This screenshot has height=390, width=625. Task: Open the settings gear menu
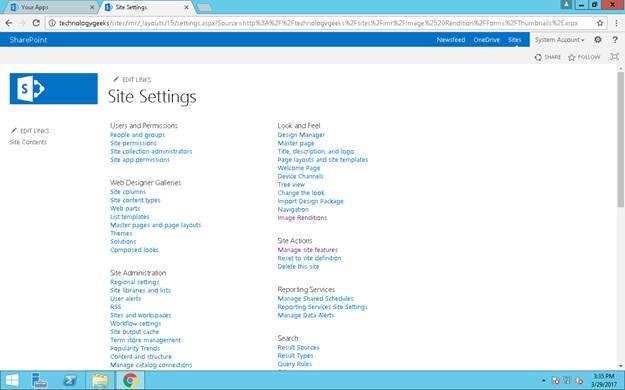[x=597, y=39]
